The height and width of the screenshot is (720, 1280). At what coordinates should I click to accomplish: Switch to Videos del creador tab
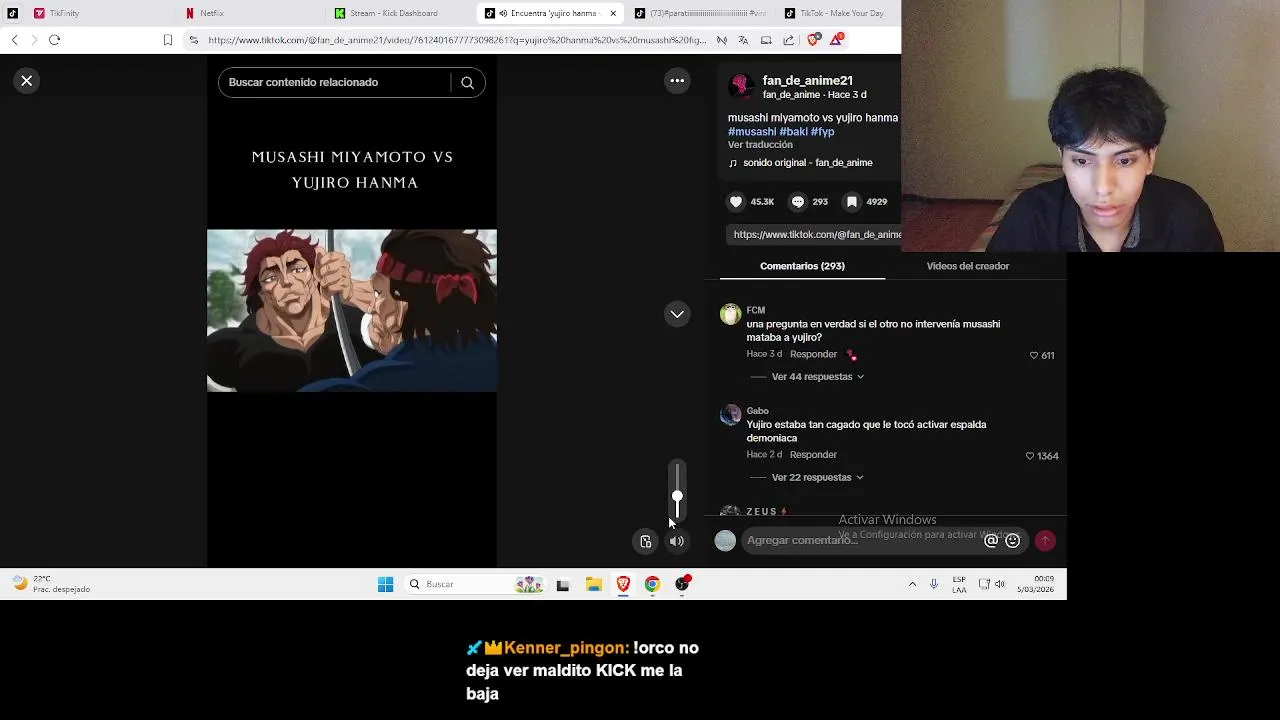(967, 266)
